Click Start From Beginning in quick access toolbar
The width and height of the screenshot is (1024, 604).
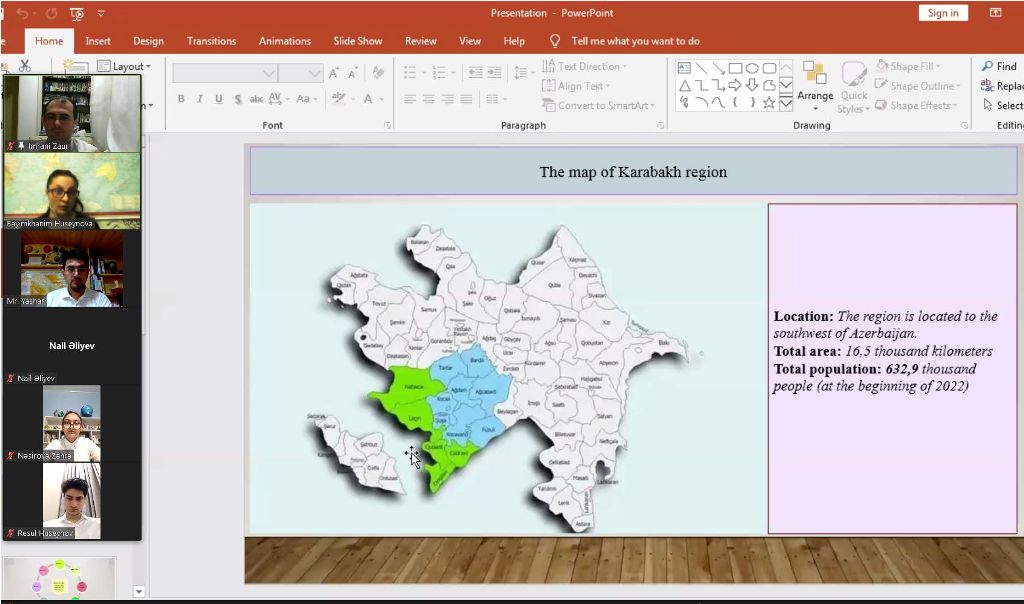[76, 13]
